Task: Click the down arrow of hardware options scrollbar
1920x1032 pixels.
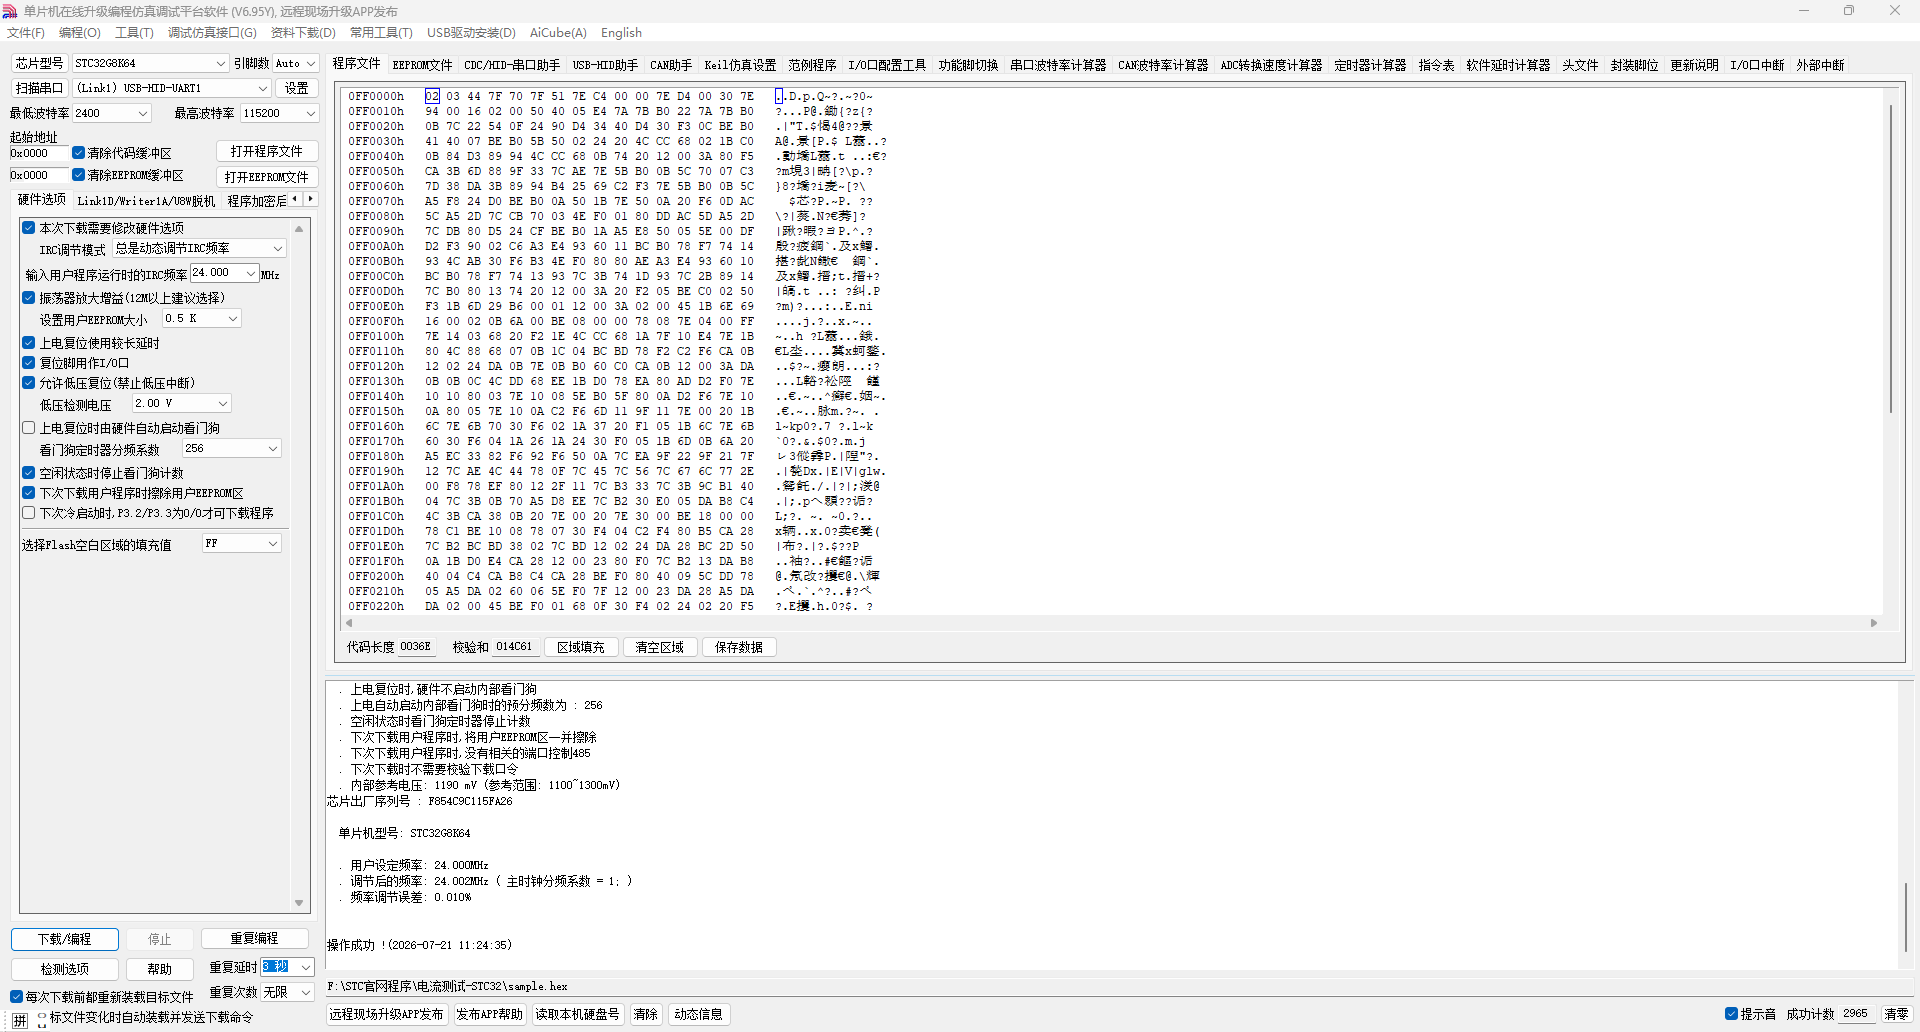Action: click(299, 903)
